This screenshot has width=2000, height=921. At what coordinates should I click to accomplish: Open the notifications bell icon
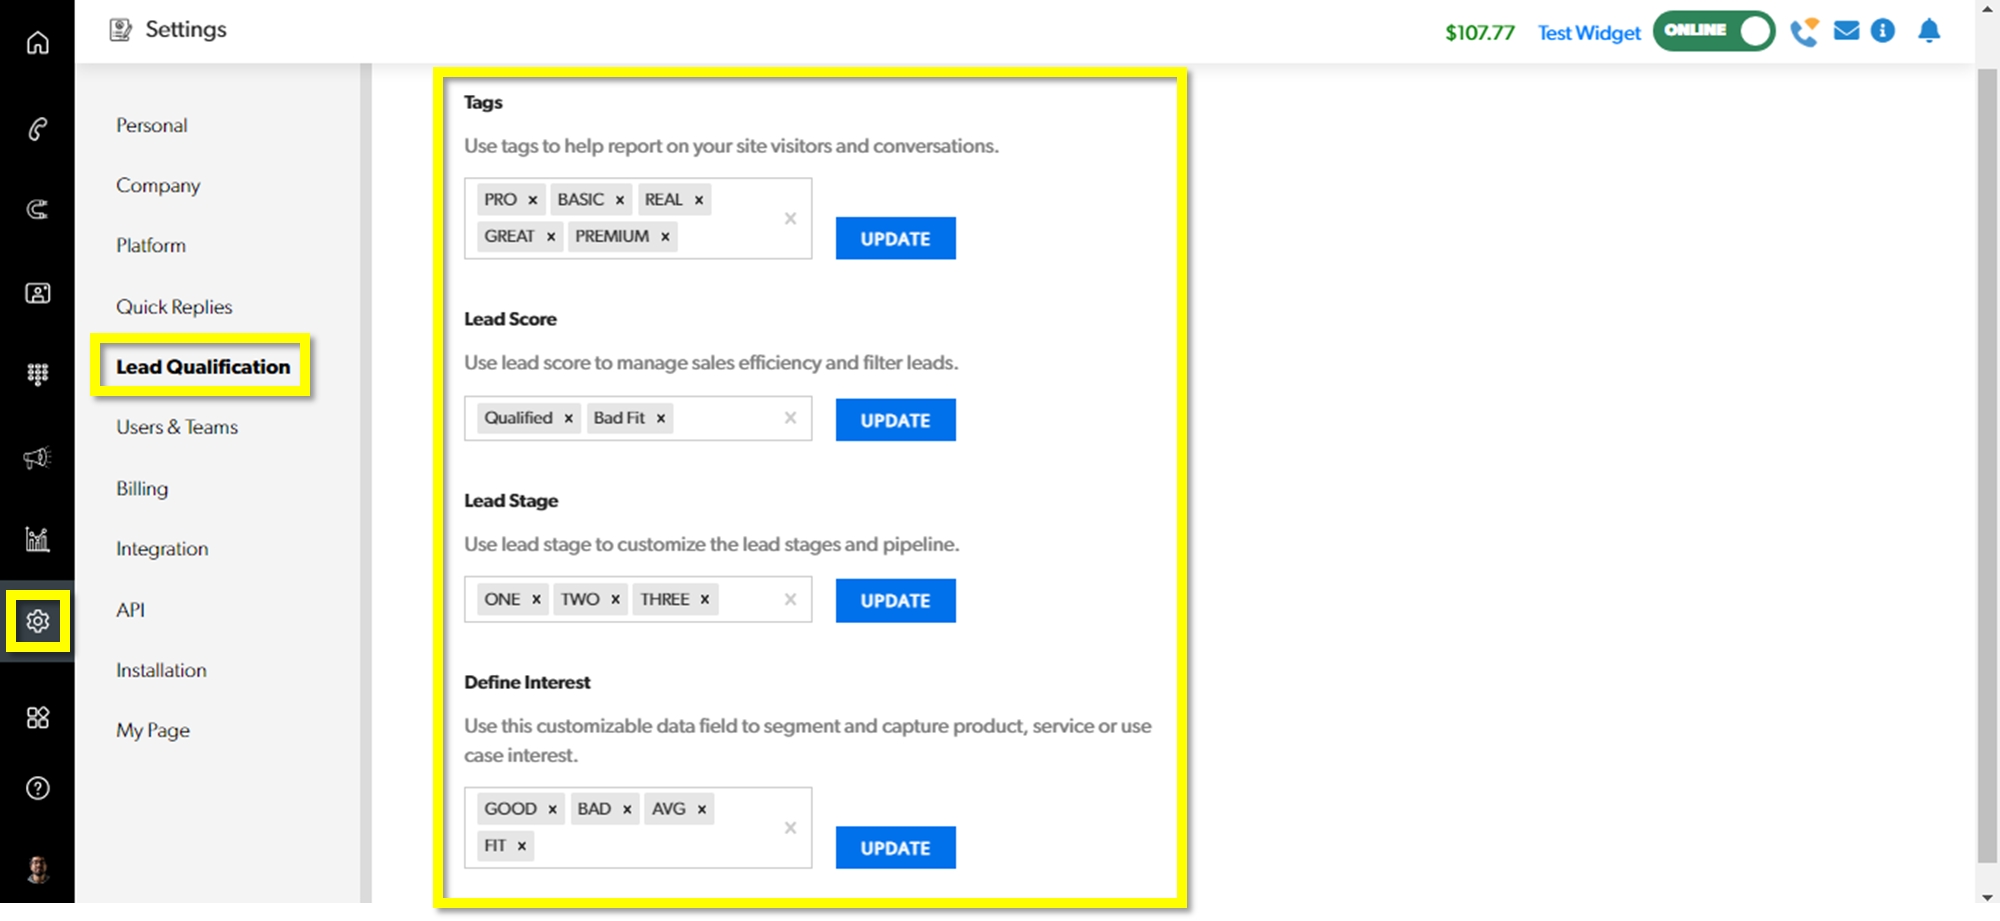(1929, 31)
